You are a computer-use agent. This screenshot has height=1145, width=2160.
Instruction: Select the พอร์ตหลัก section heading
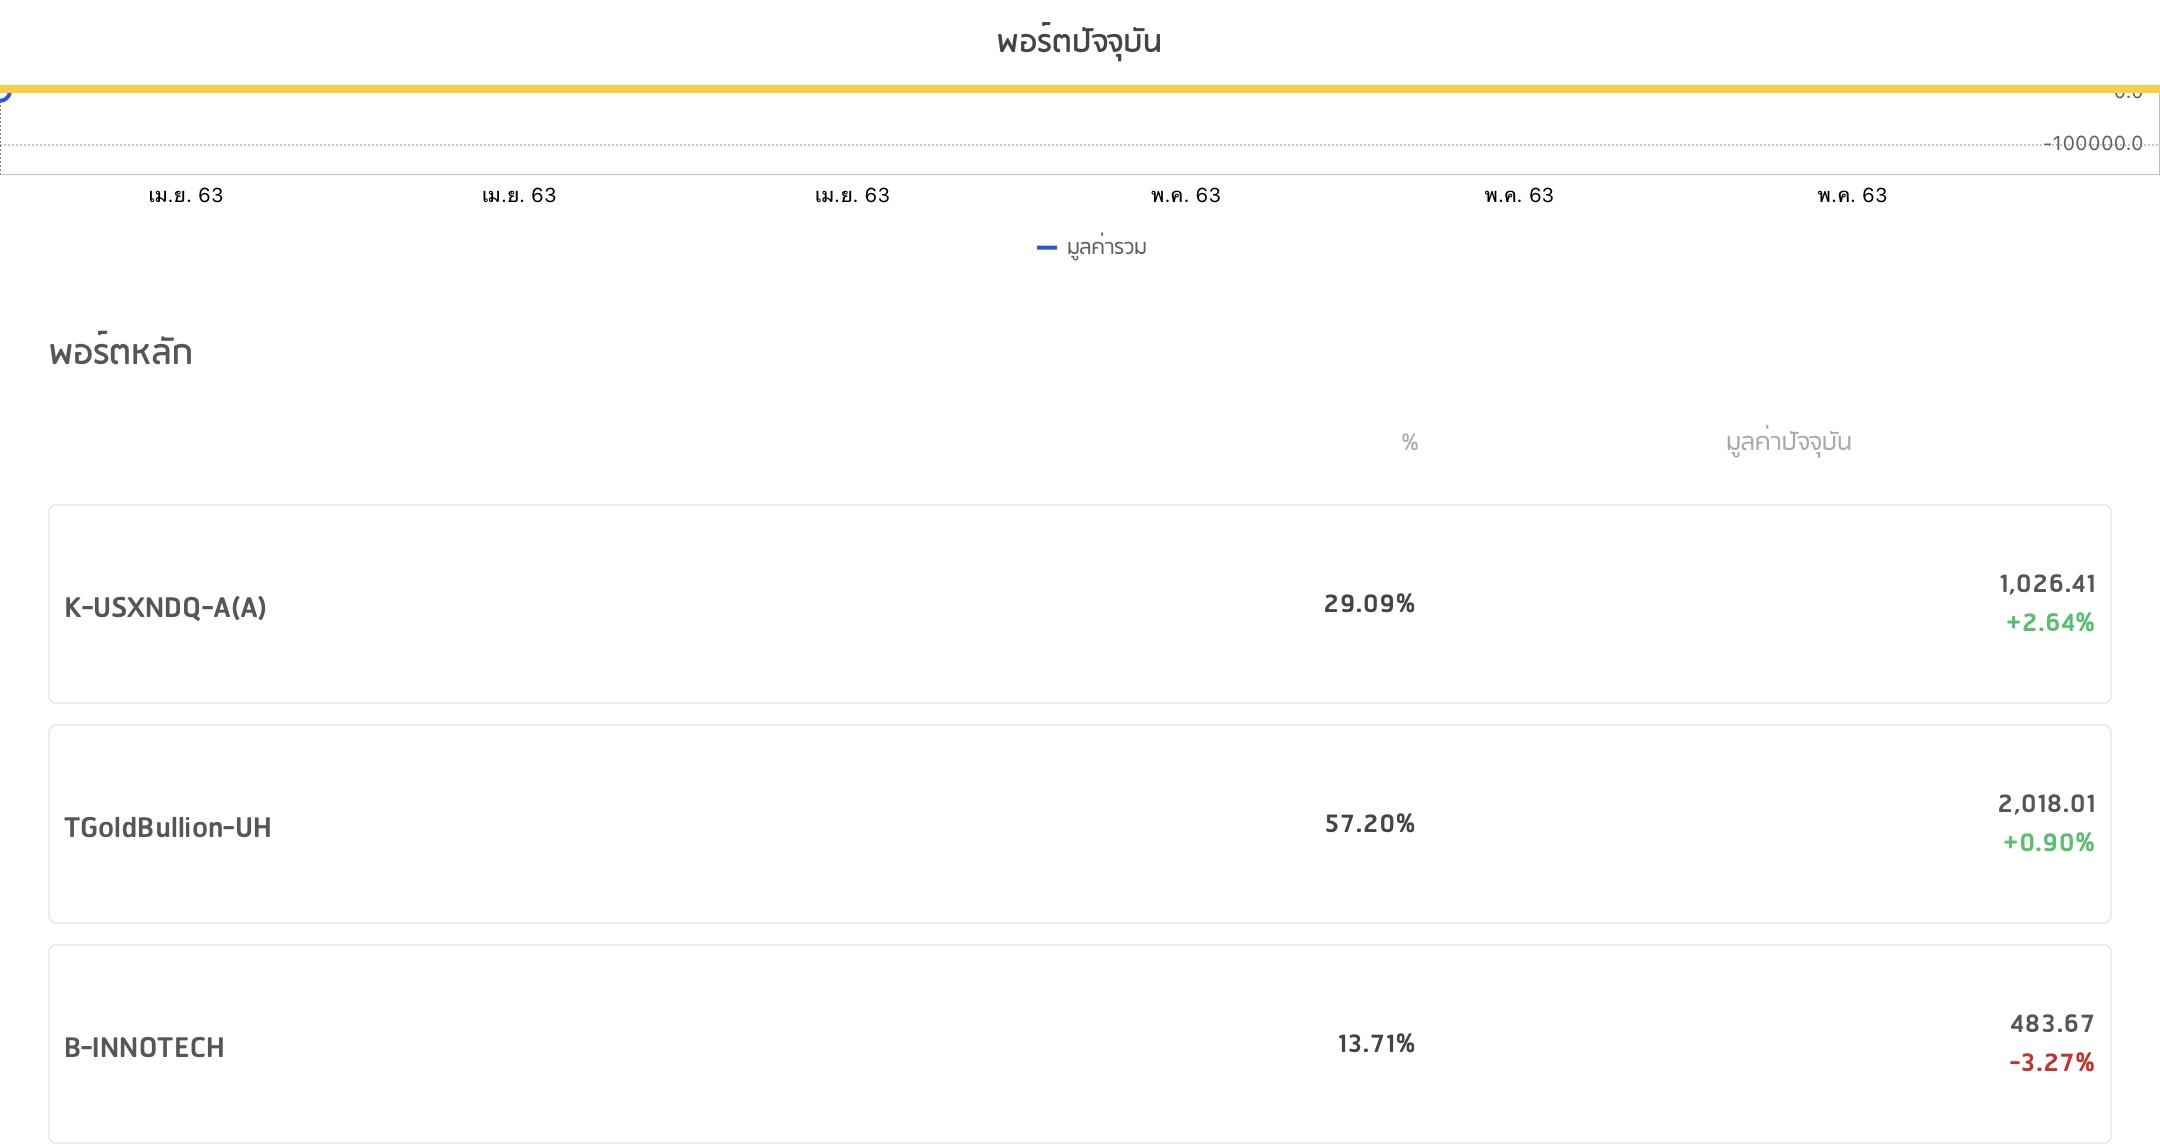pos(120,352)
